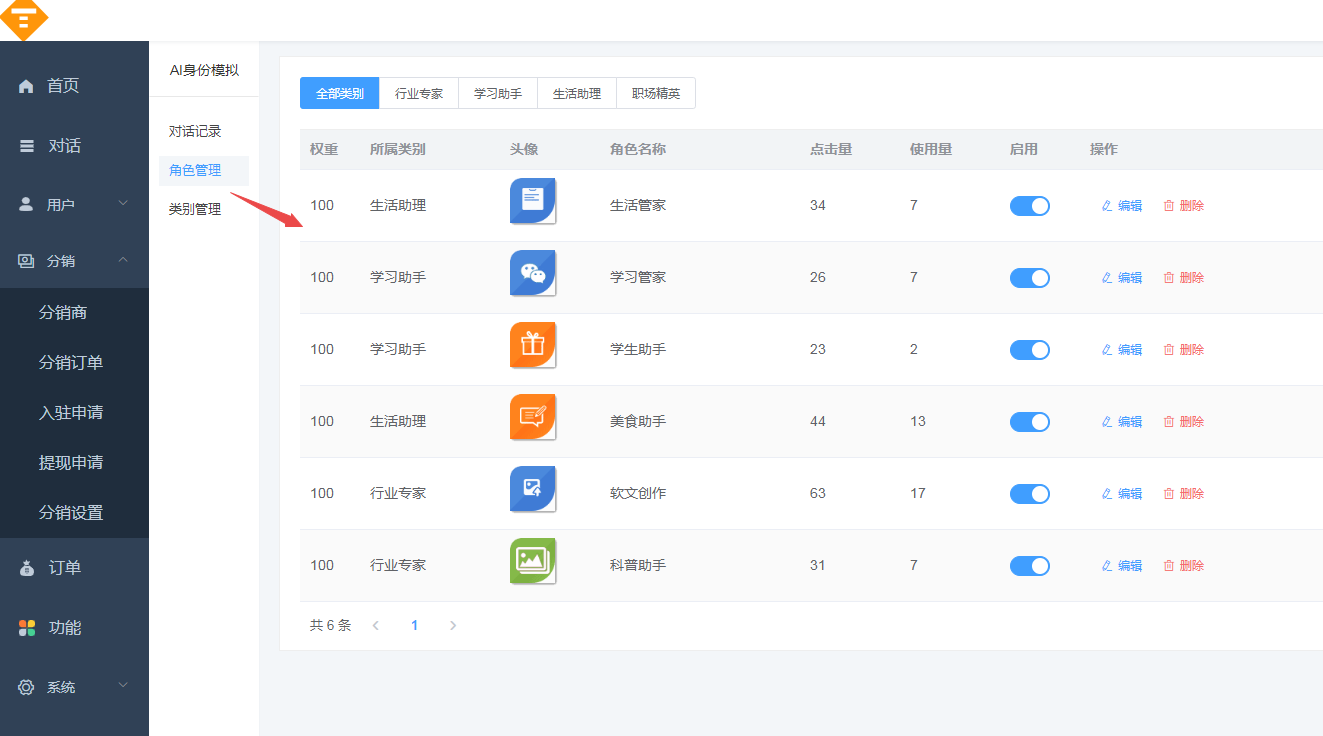Click the orange logo icon at top left
1323x736 pixels.
coord(22,18)
